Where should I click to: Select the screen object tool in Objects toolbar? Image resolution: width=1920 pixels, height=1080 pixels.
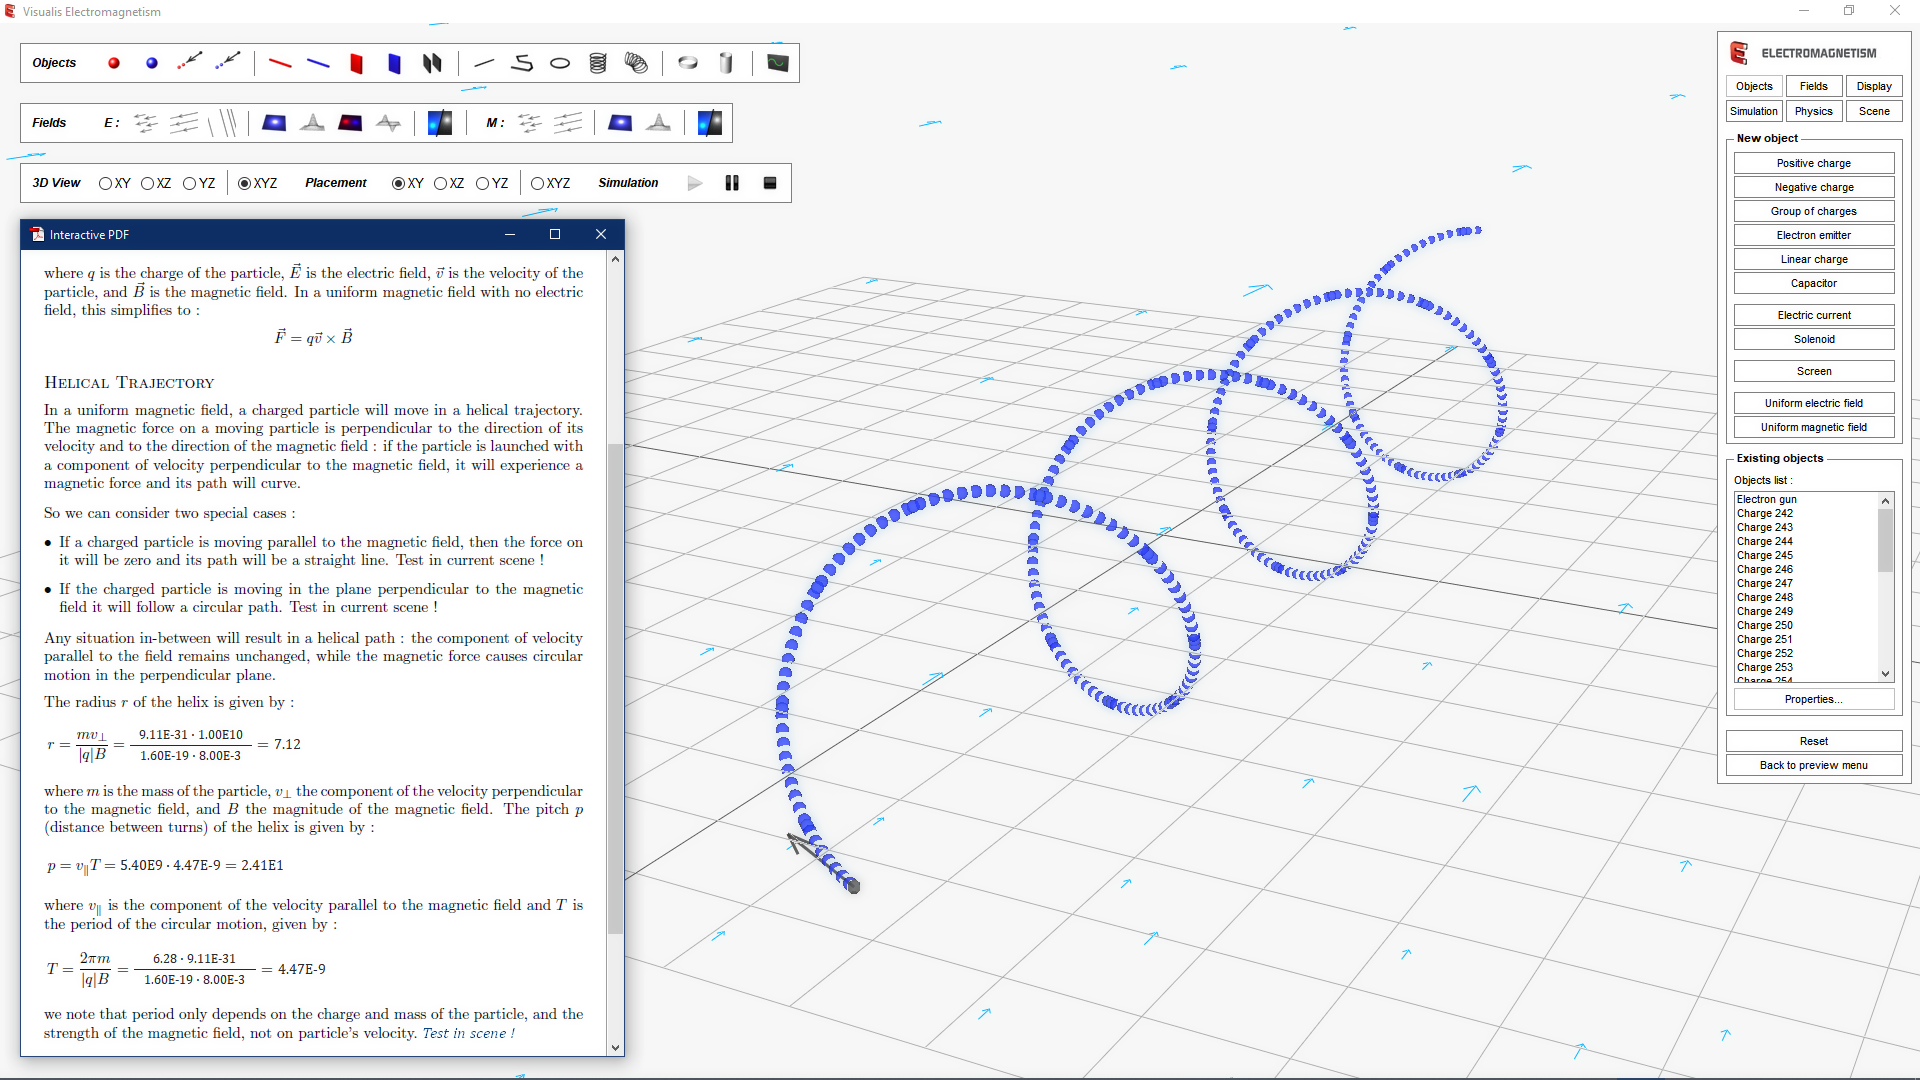pos(777,63)
